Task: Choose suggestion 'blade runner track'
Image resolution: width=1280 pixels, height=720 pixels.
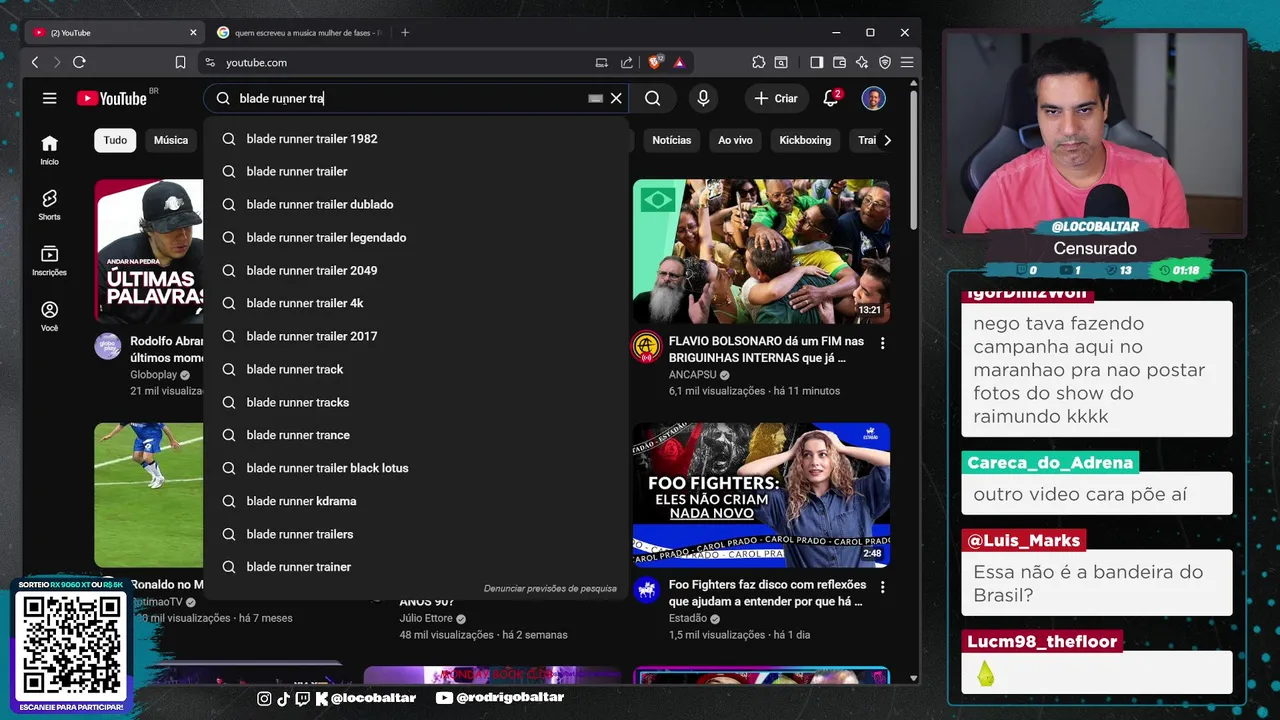Action: [x=416, y=369]
